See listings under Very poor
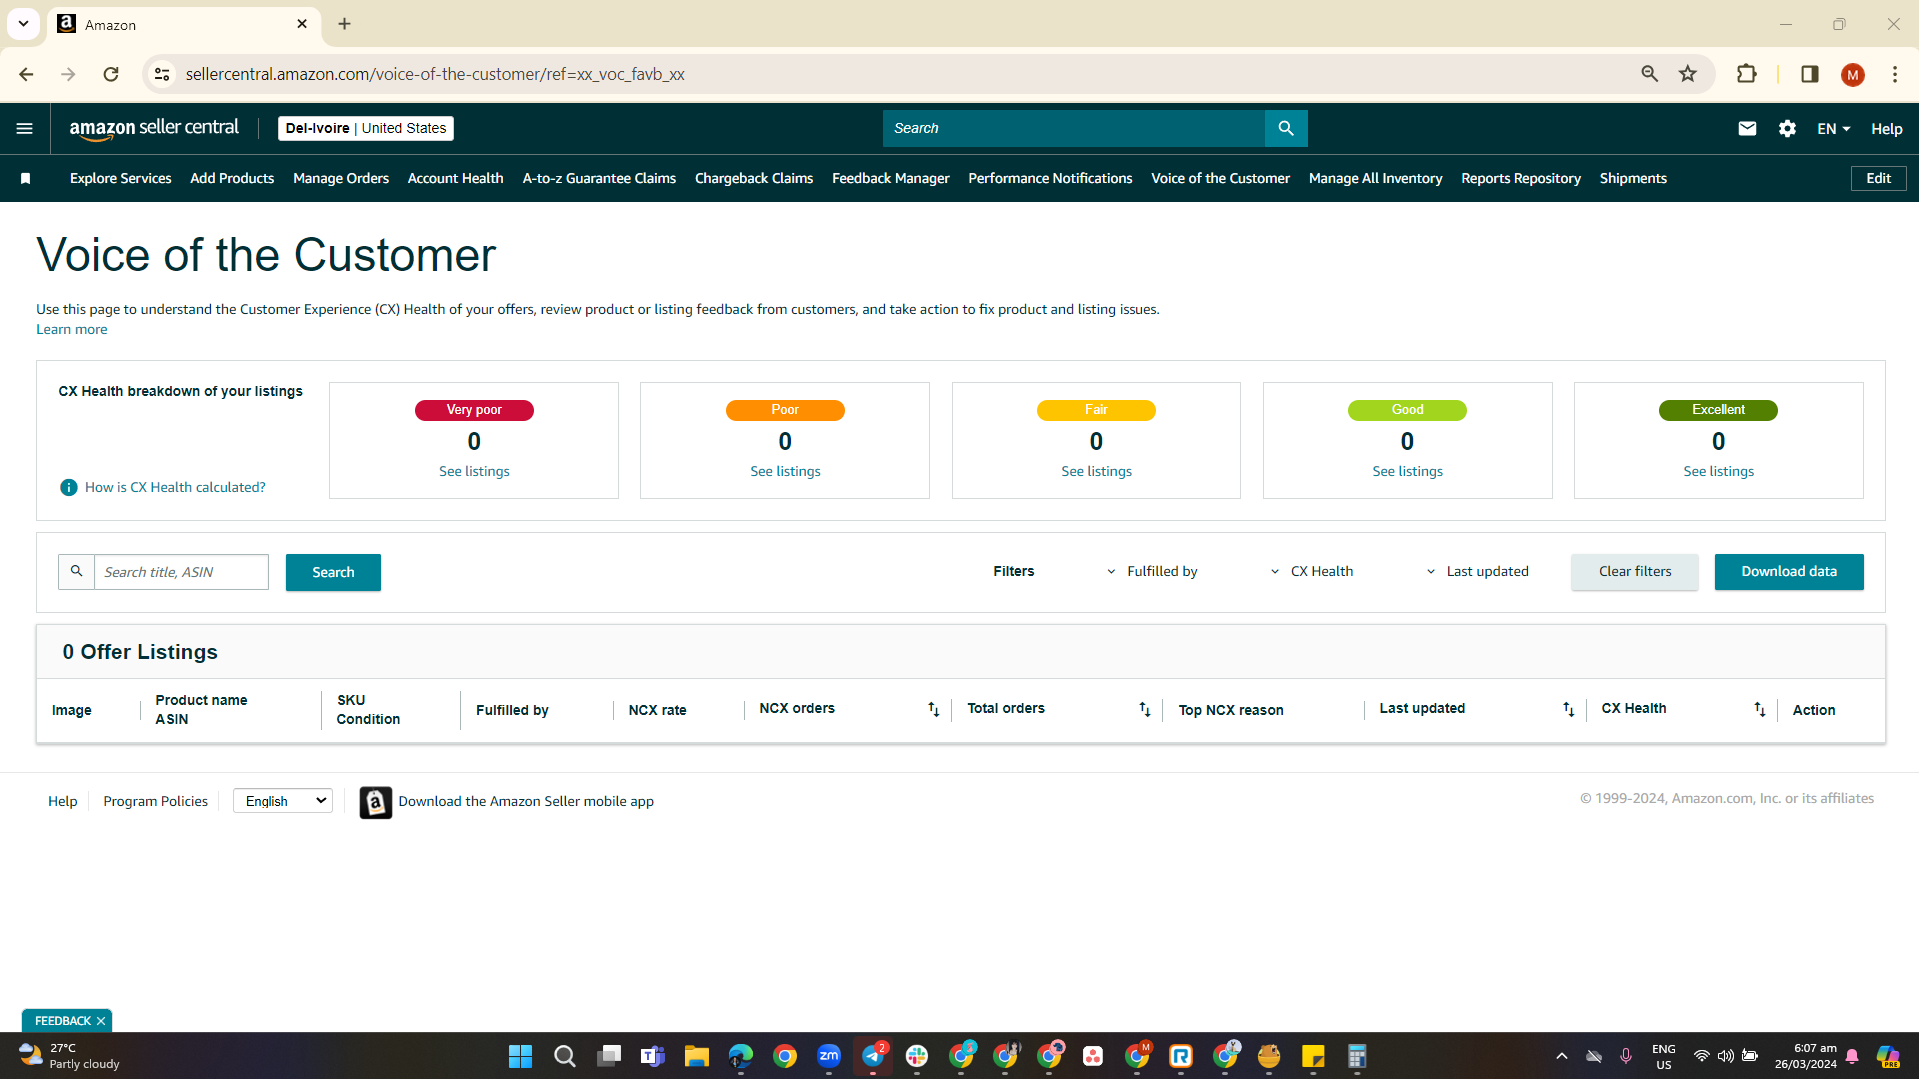The image size is (1919, 1079). click(474, 471)
